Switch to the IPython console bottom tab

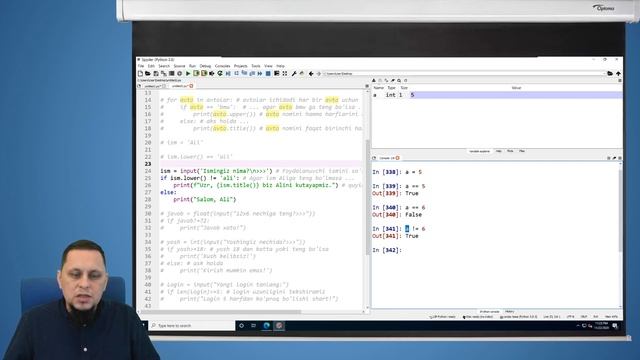click(489, 311)
